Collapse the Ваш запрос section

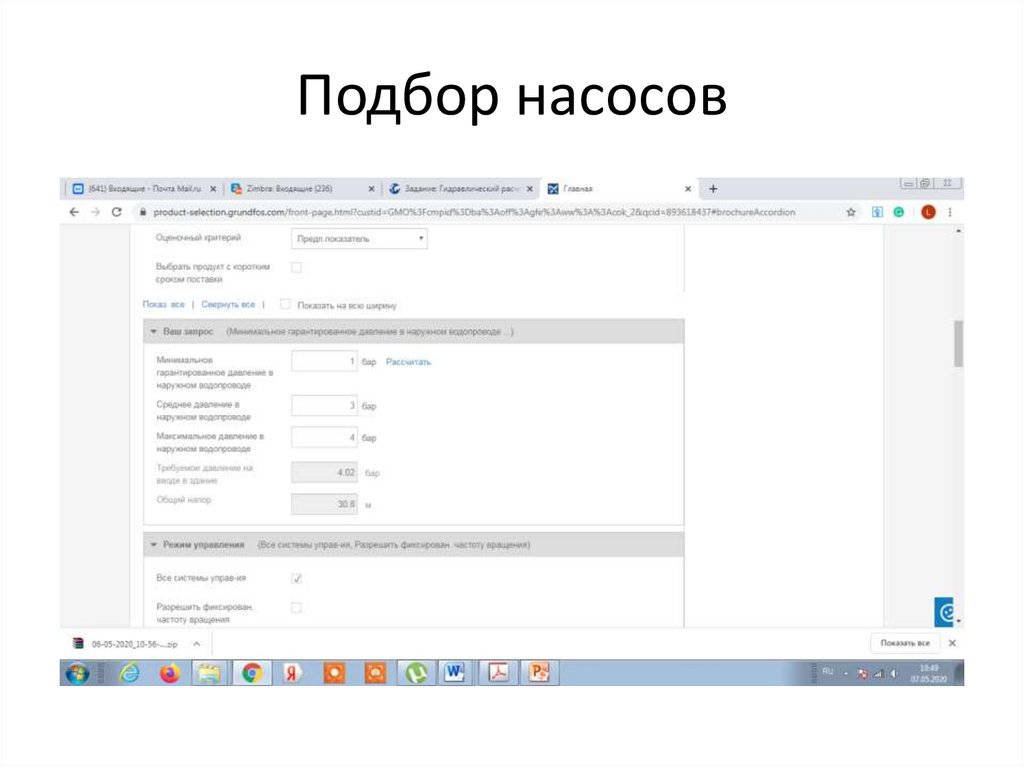(x=152, y=331)
